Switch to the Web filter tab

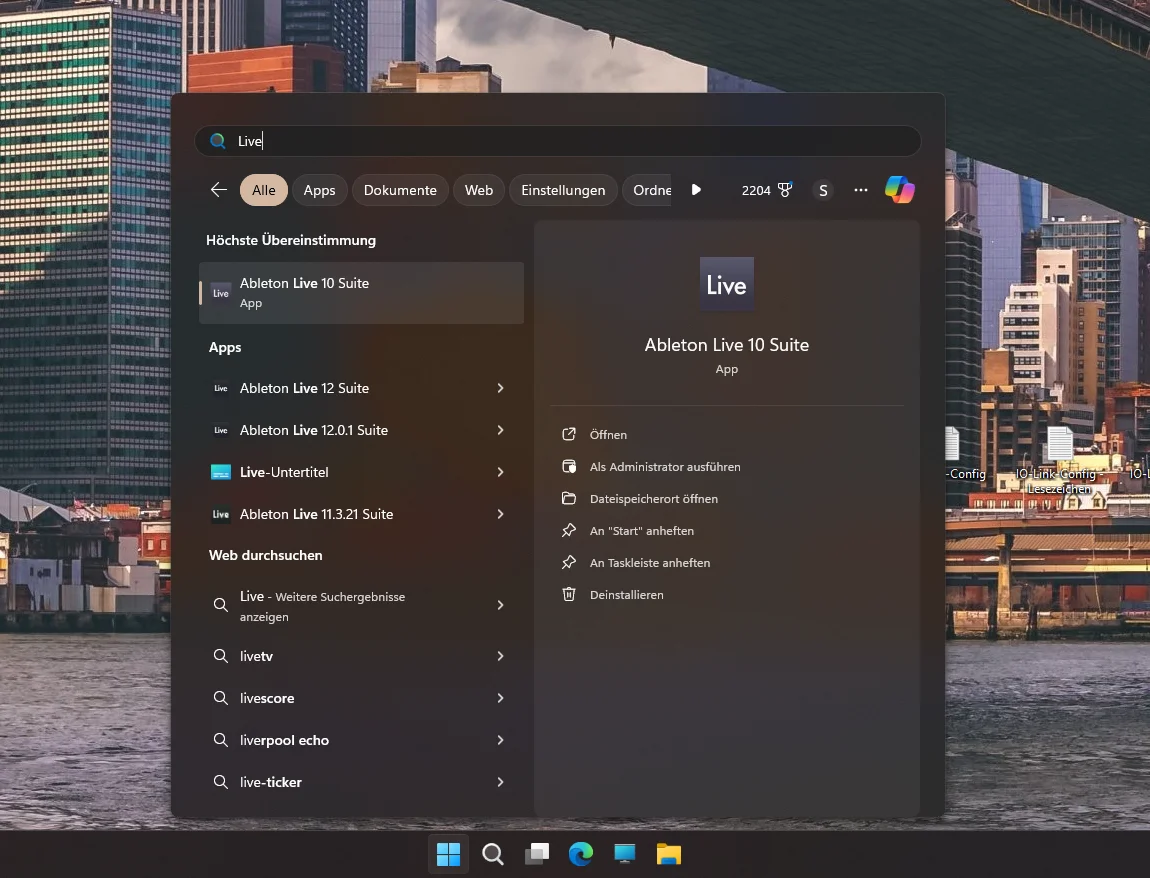[478, 190]
